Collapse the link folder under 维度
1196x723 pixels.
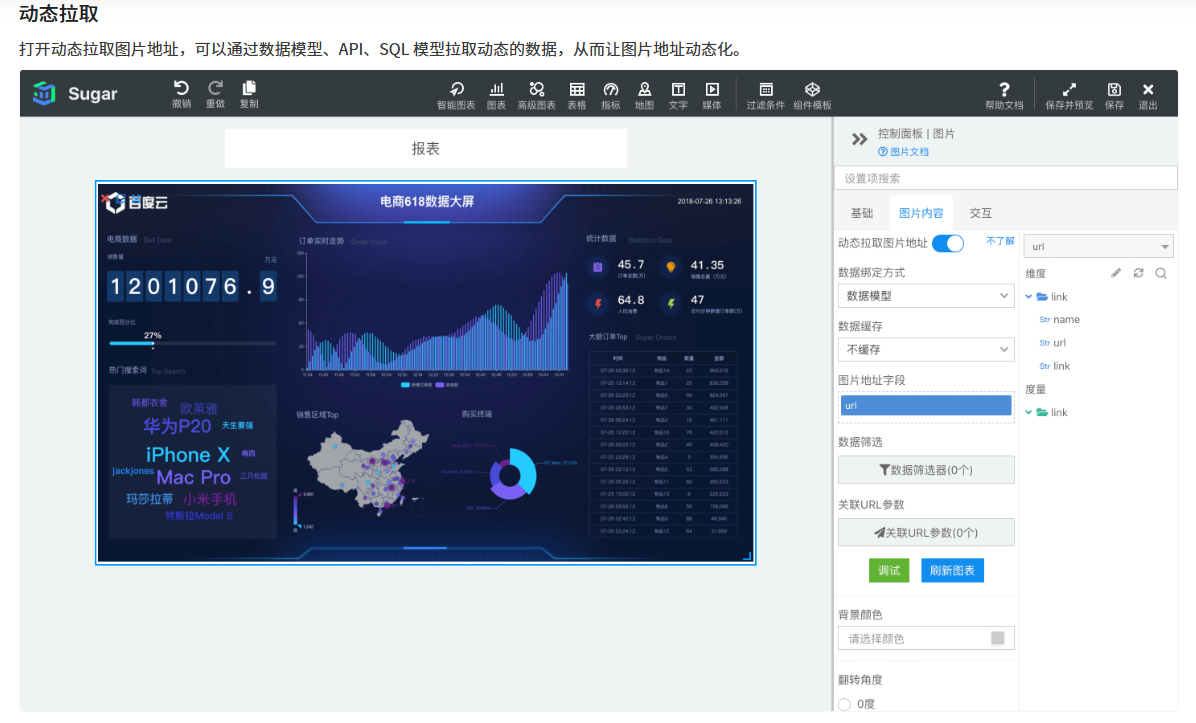pyautogui.click(x=1029, y=297)
